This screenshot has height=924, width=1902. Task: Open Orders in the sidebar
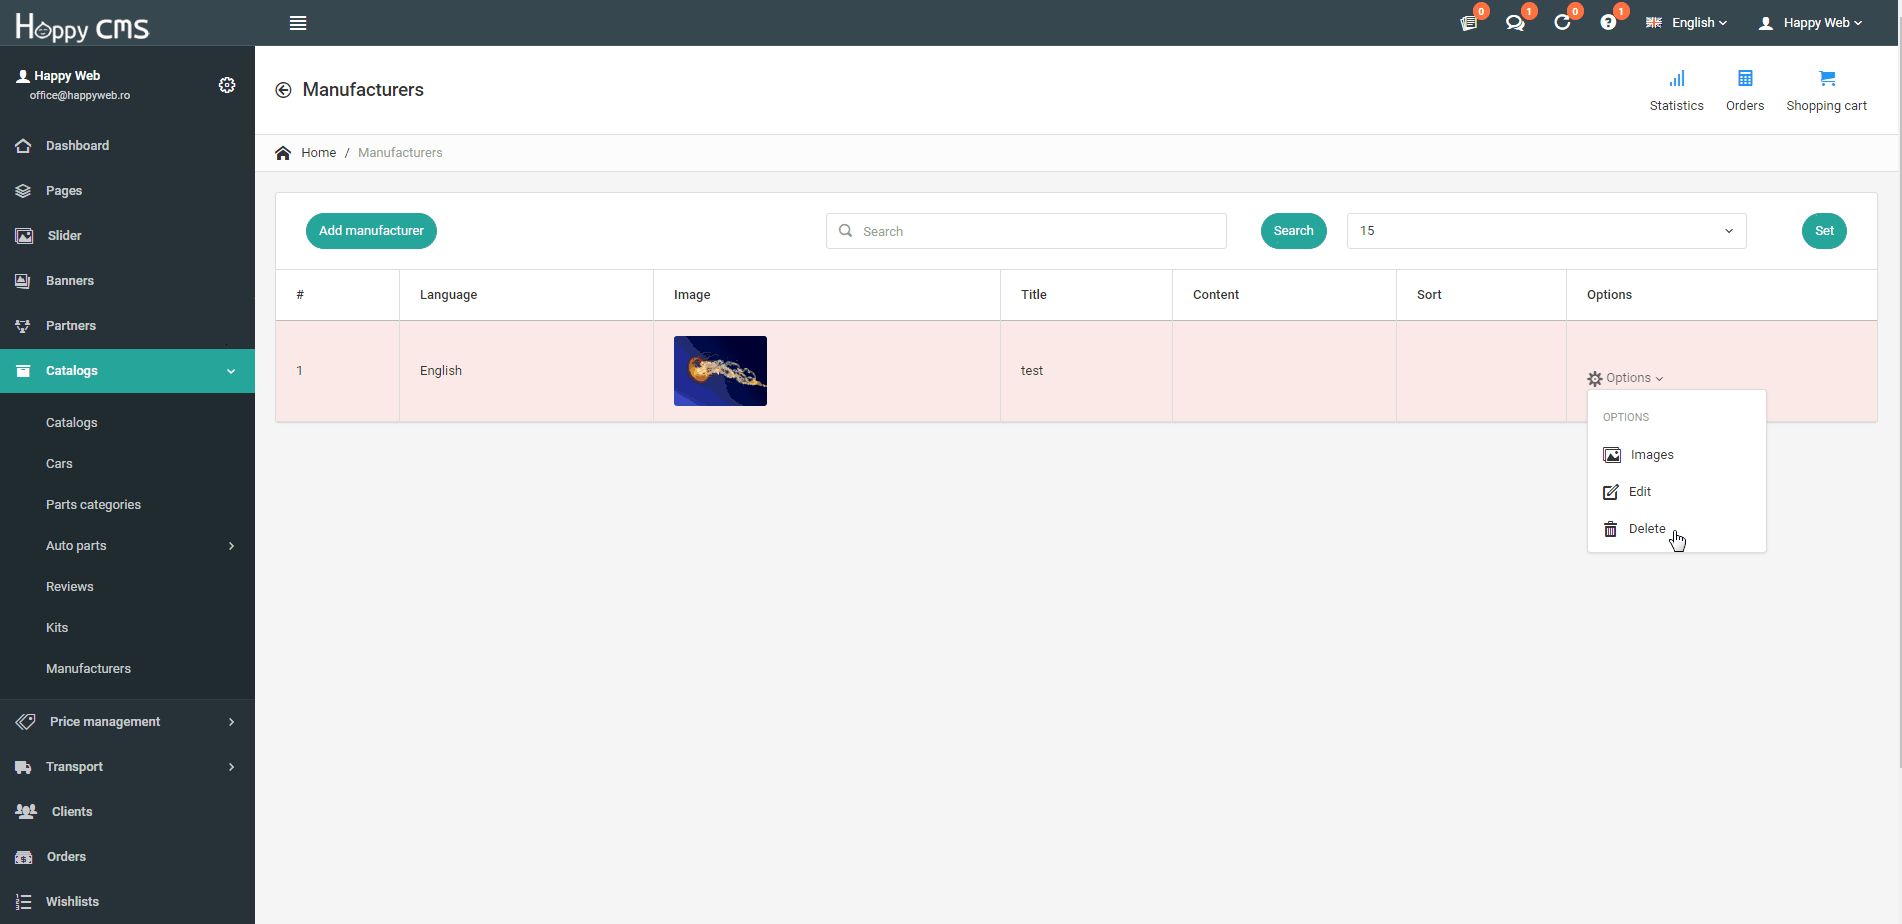pyautogui.click(x=127, y=857)
